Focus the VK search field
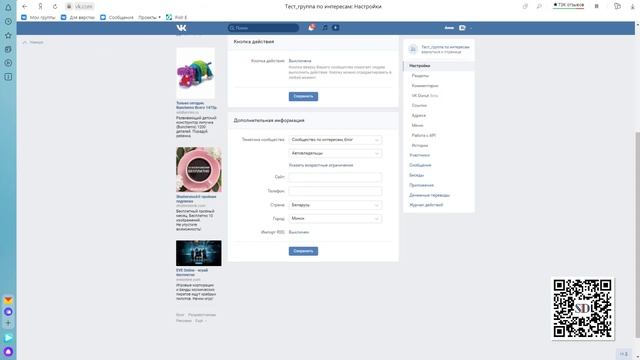Image resolution: width=640 pixels, height=360 pixels. tap(263, 28)
